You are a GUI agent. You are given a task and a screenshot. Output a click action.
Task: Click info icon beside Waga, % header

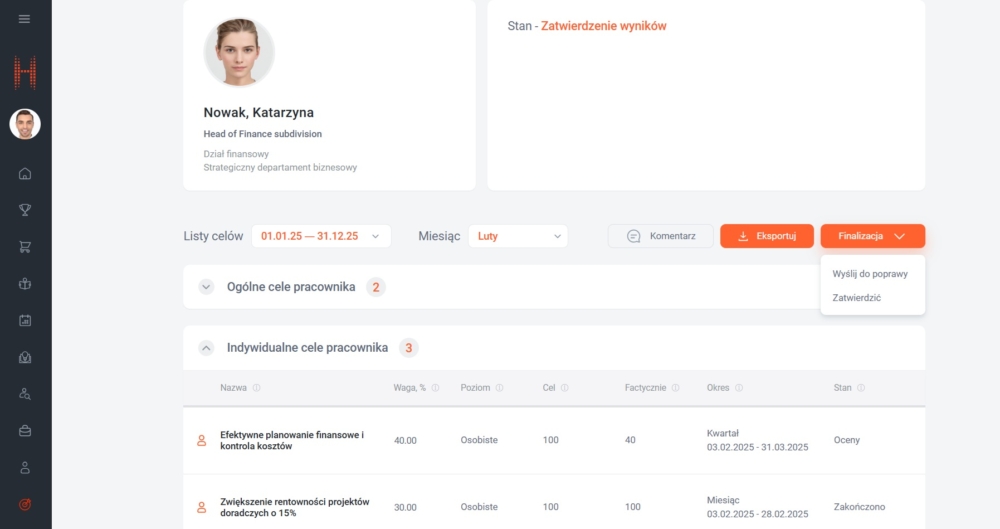[435, 388]
